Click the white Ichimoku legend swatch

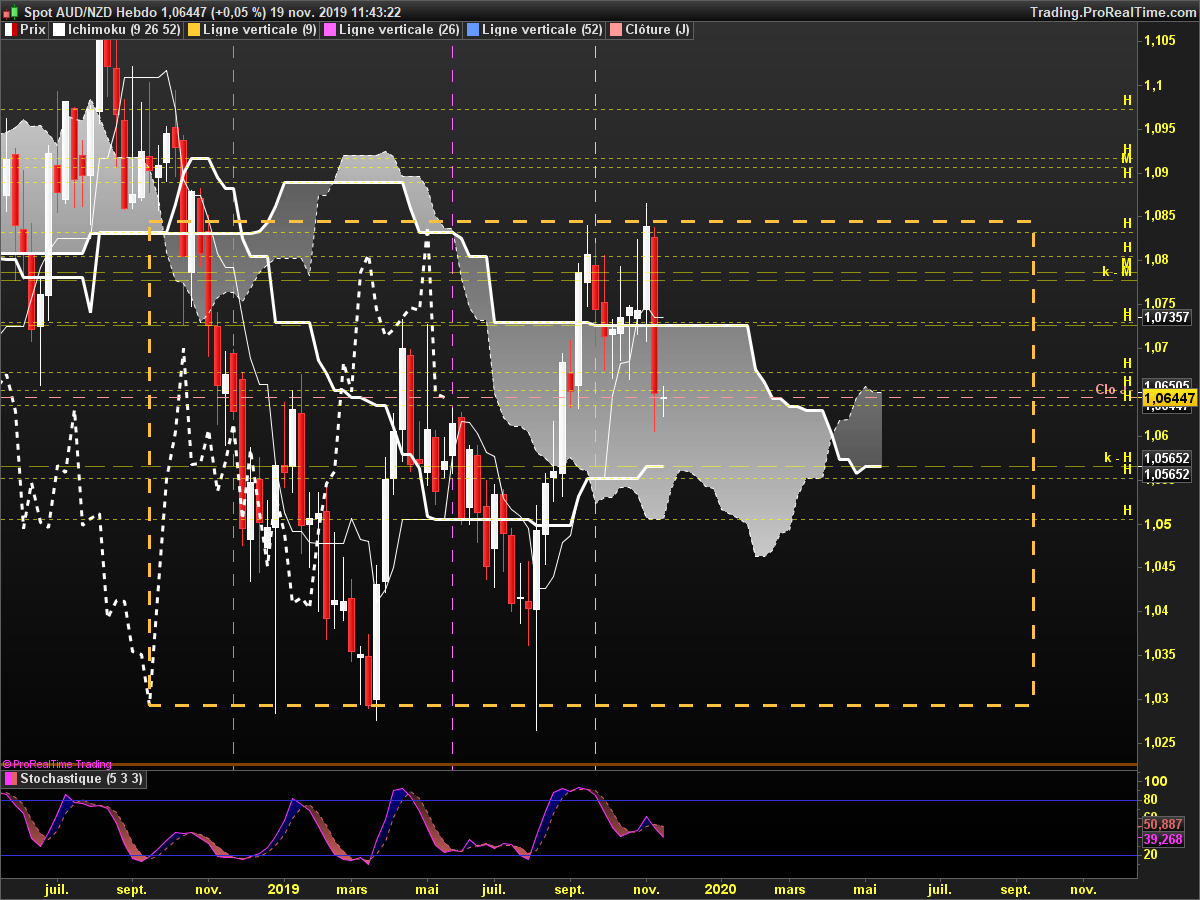[59, 30]
